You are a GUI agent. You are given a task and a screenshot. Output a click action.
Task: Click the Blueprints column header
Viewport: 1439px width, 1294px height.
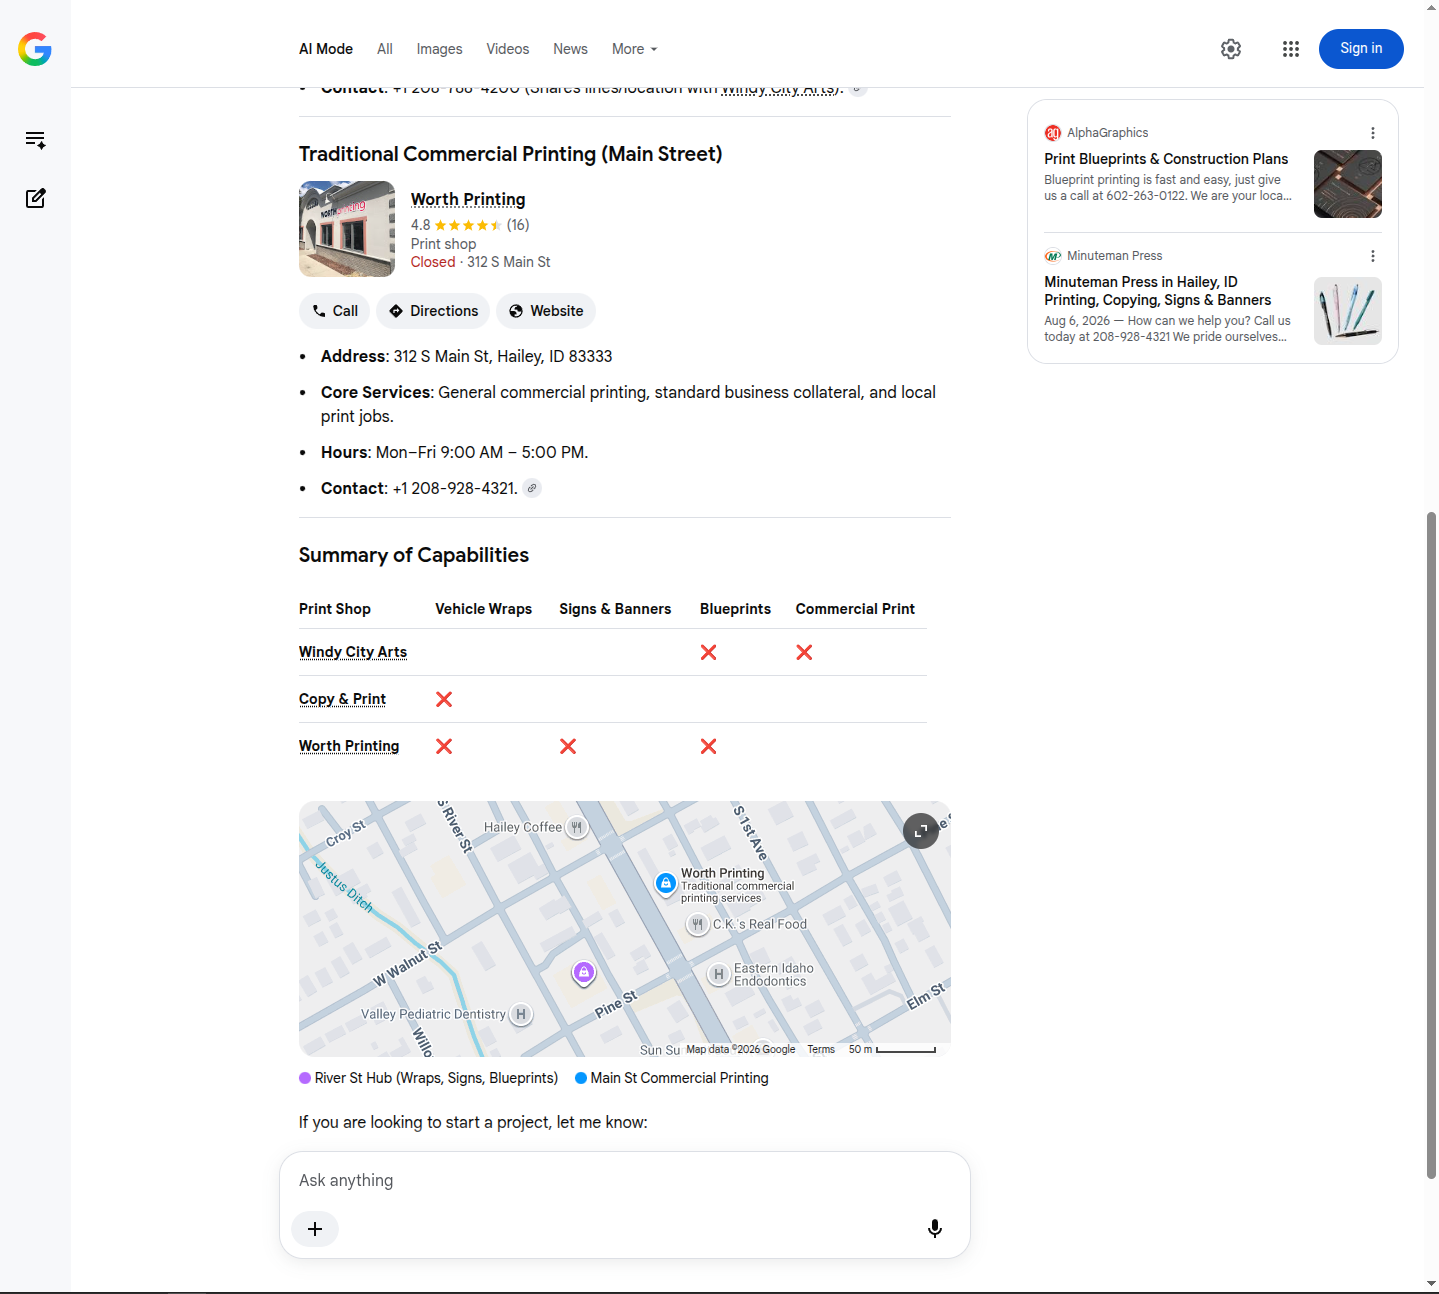coord(736,609)
